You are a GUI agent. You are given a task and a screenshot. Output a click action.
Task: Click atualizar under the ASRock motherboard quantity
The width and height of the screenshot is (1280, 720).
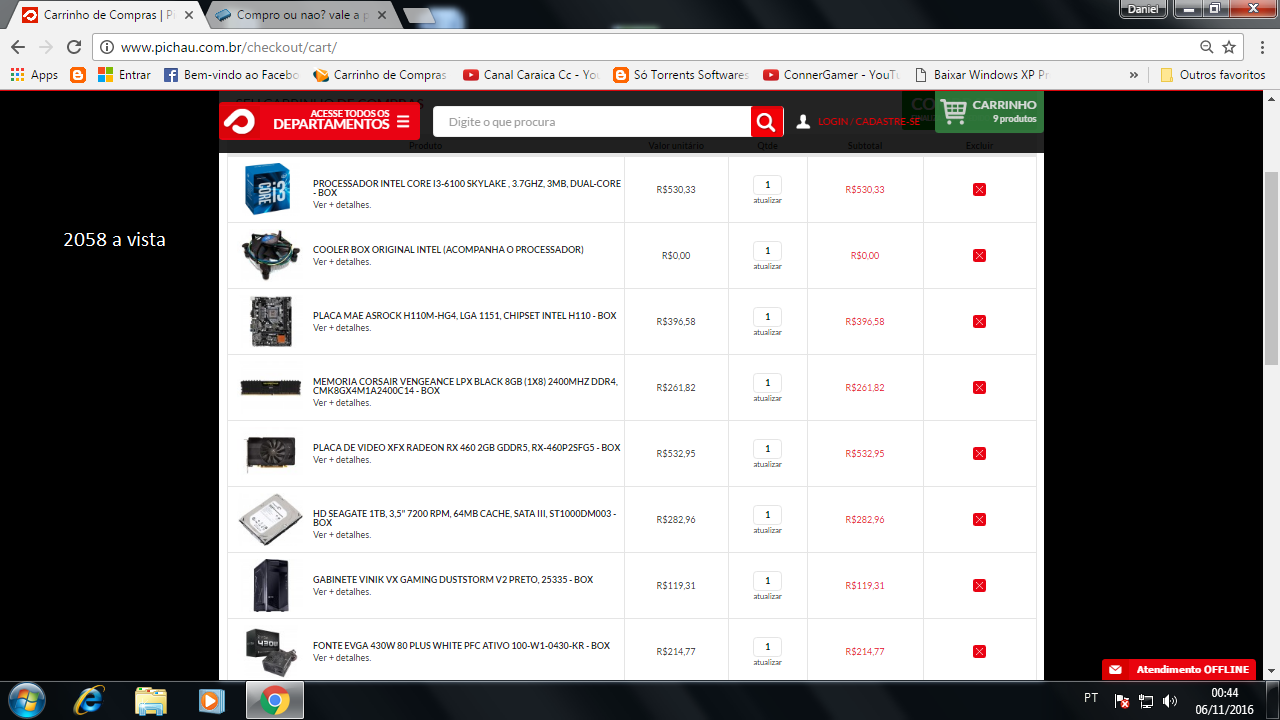click(768, 332)
